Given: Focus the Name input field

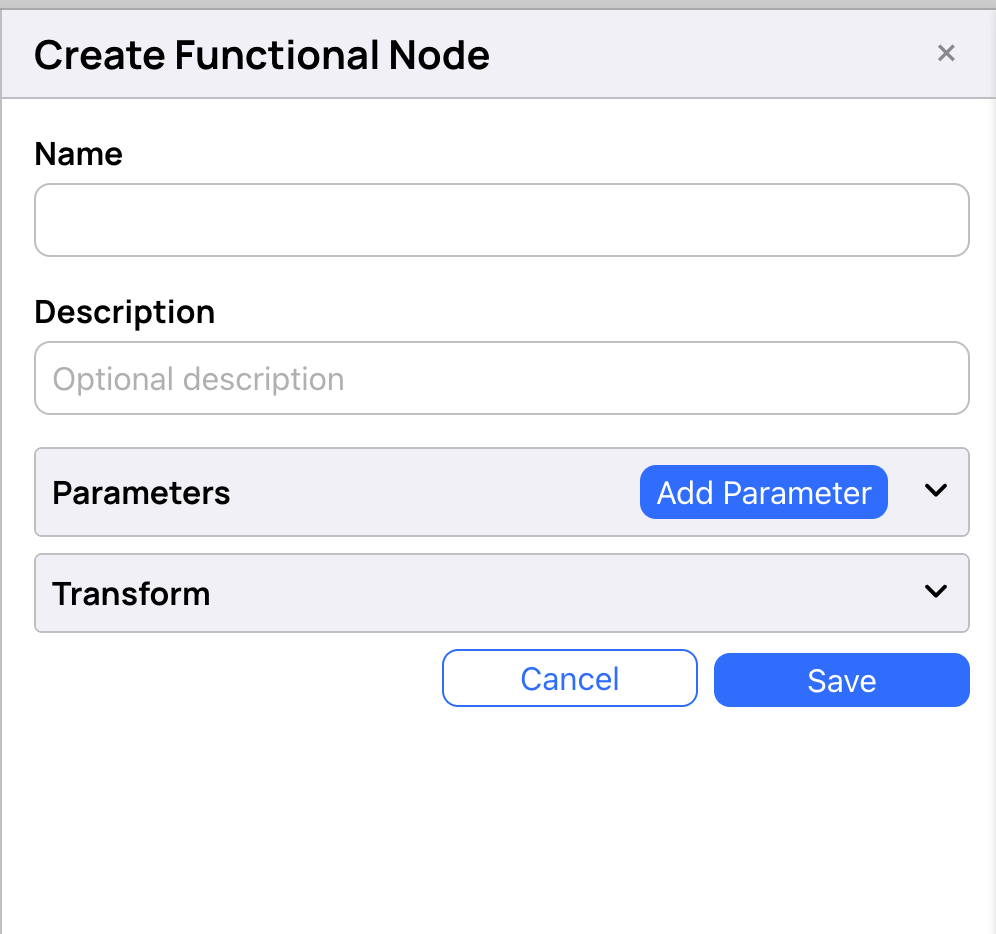Looking at the screenshot, I should (x=500, y=219).
